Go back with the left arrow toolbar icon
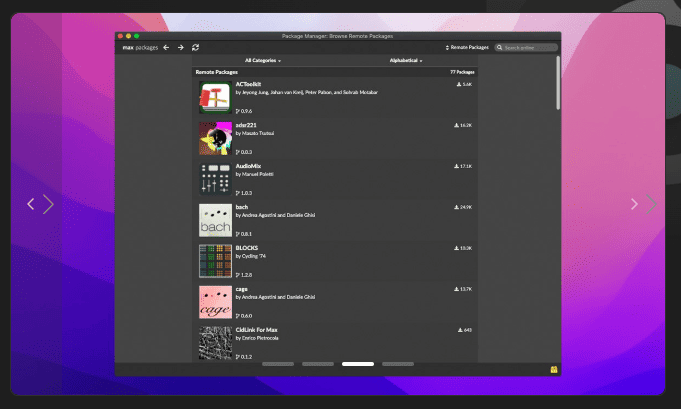 click(x=166, y=47)
